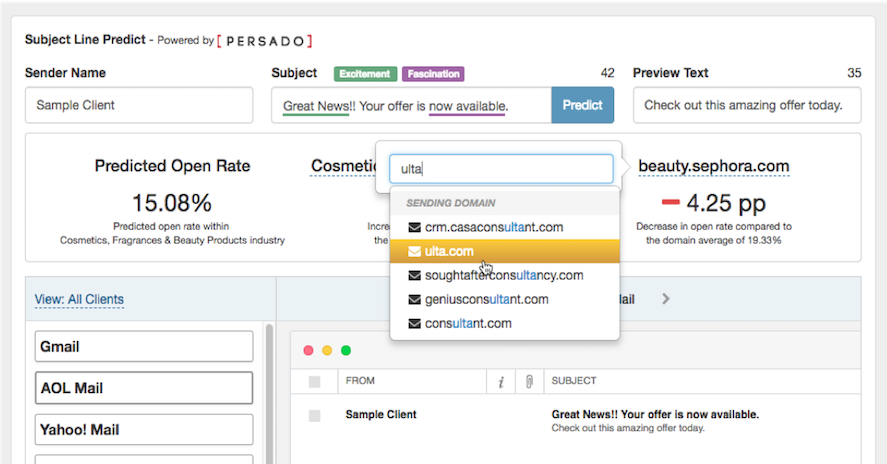Click the 4.25 pp decrease value
The width and height of the screenshot is (887, 464).
click(x=726, y=203)
